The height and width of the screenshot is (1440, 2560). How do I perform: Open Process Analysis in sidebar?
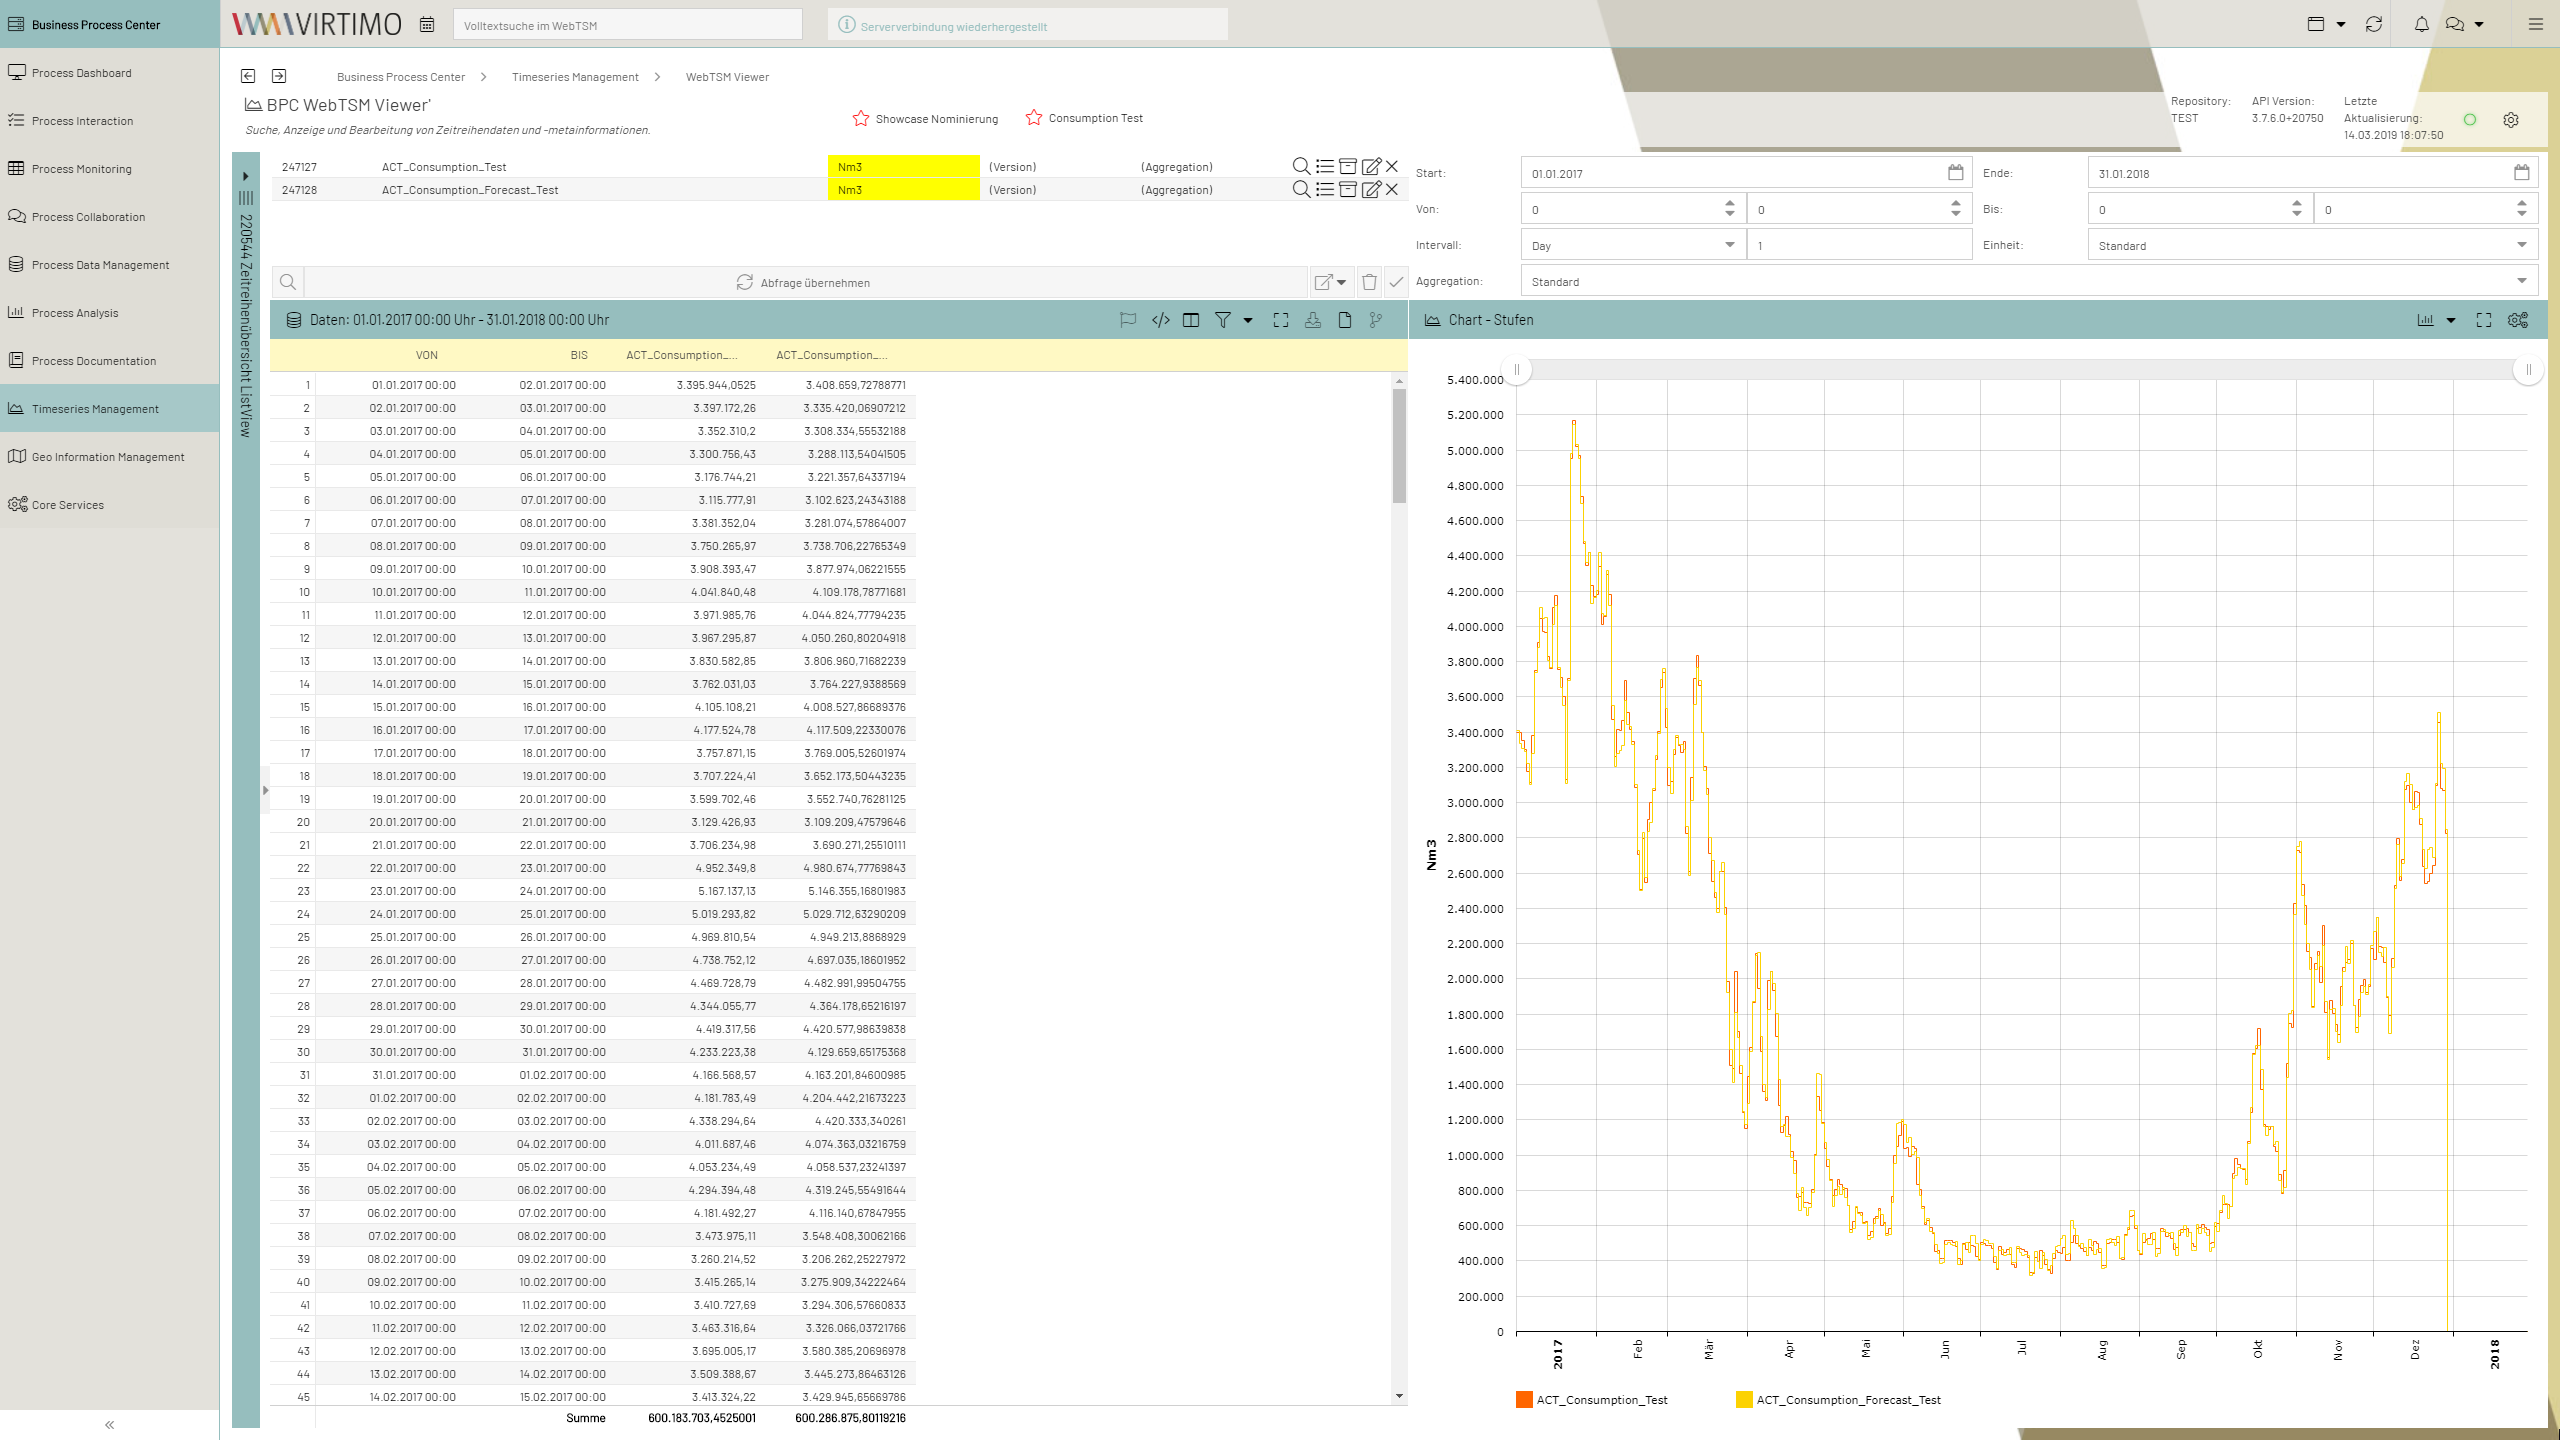coord(110,312)
